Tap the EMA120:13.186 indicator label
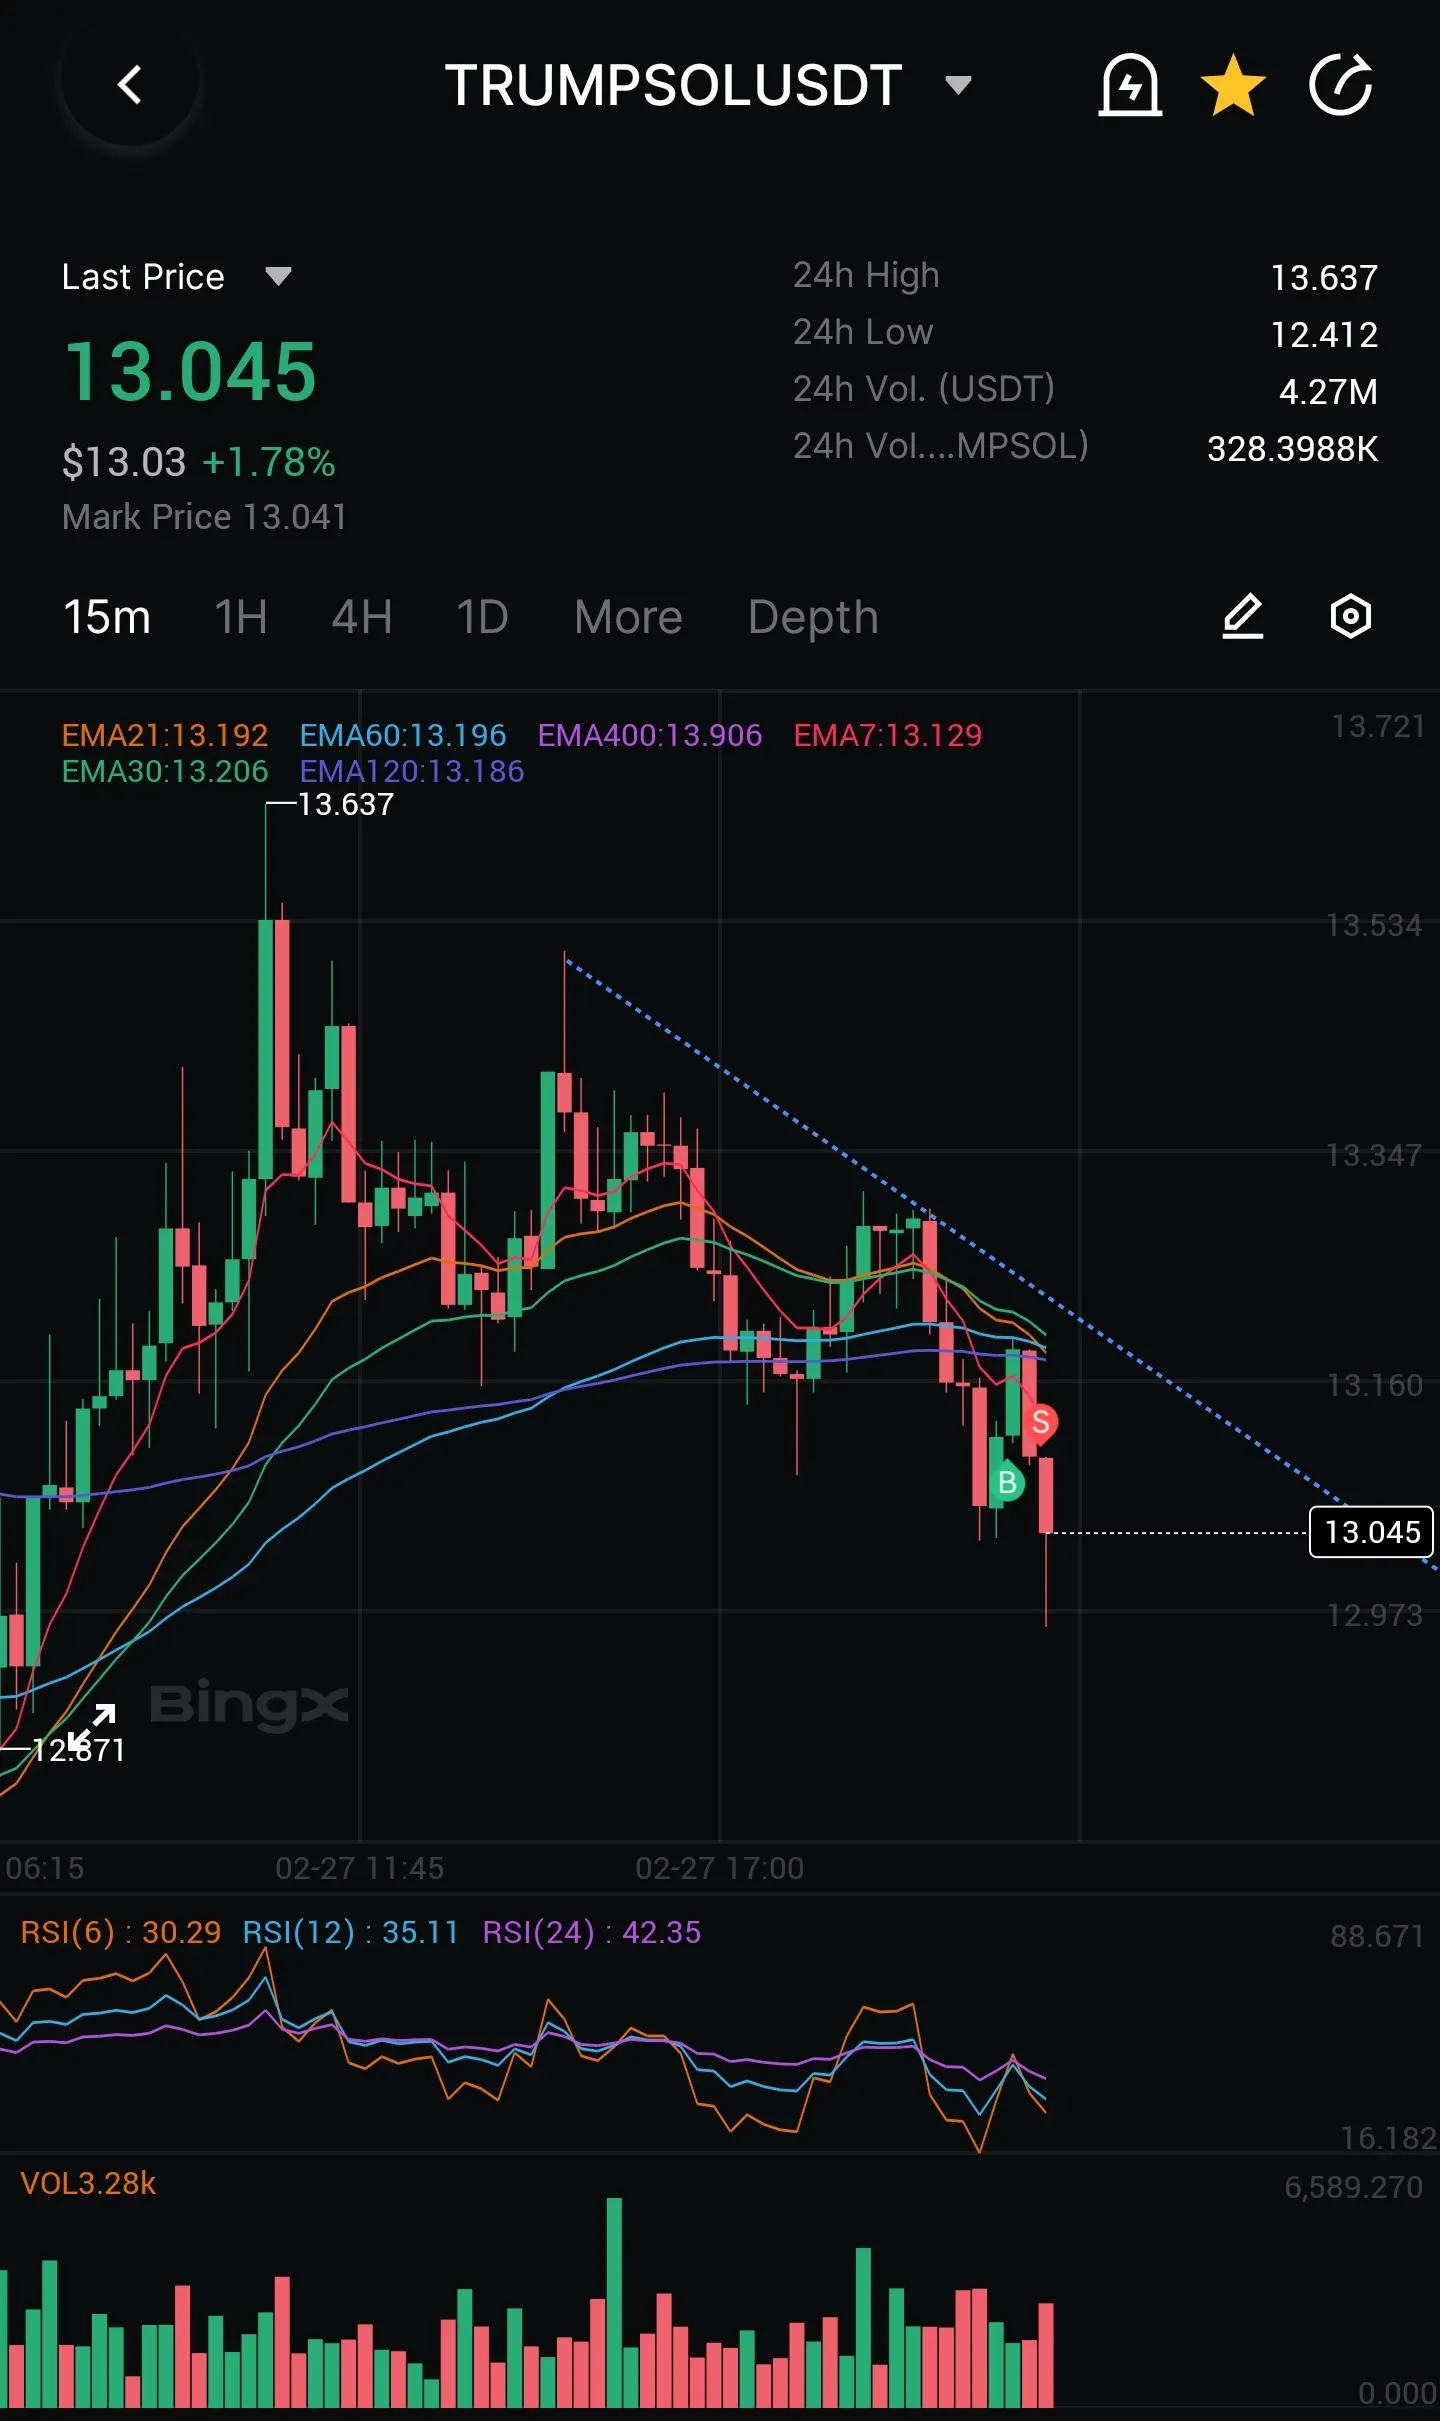 click(412, 771)
